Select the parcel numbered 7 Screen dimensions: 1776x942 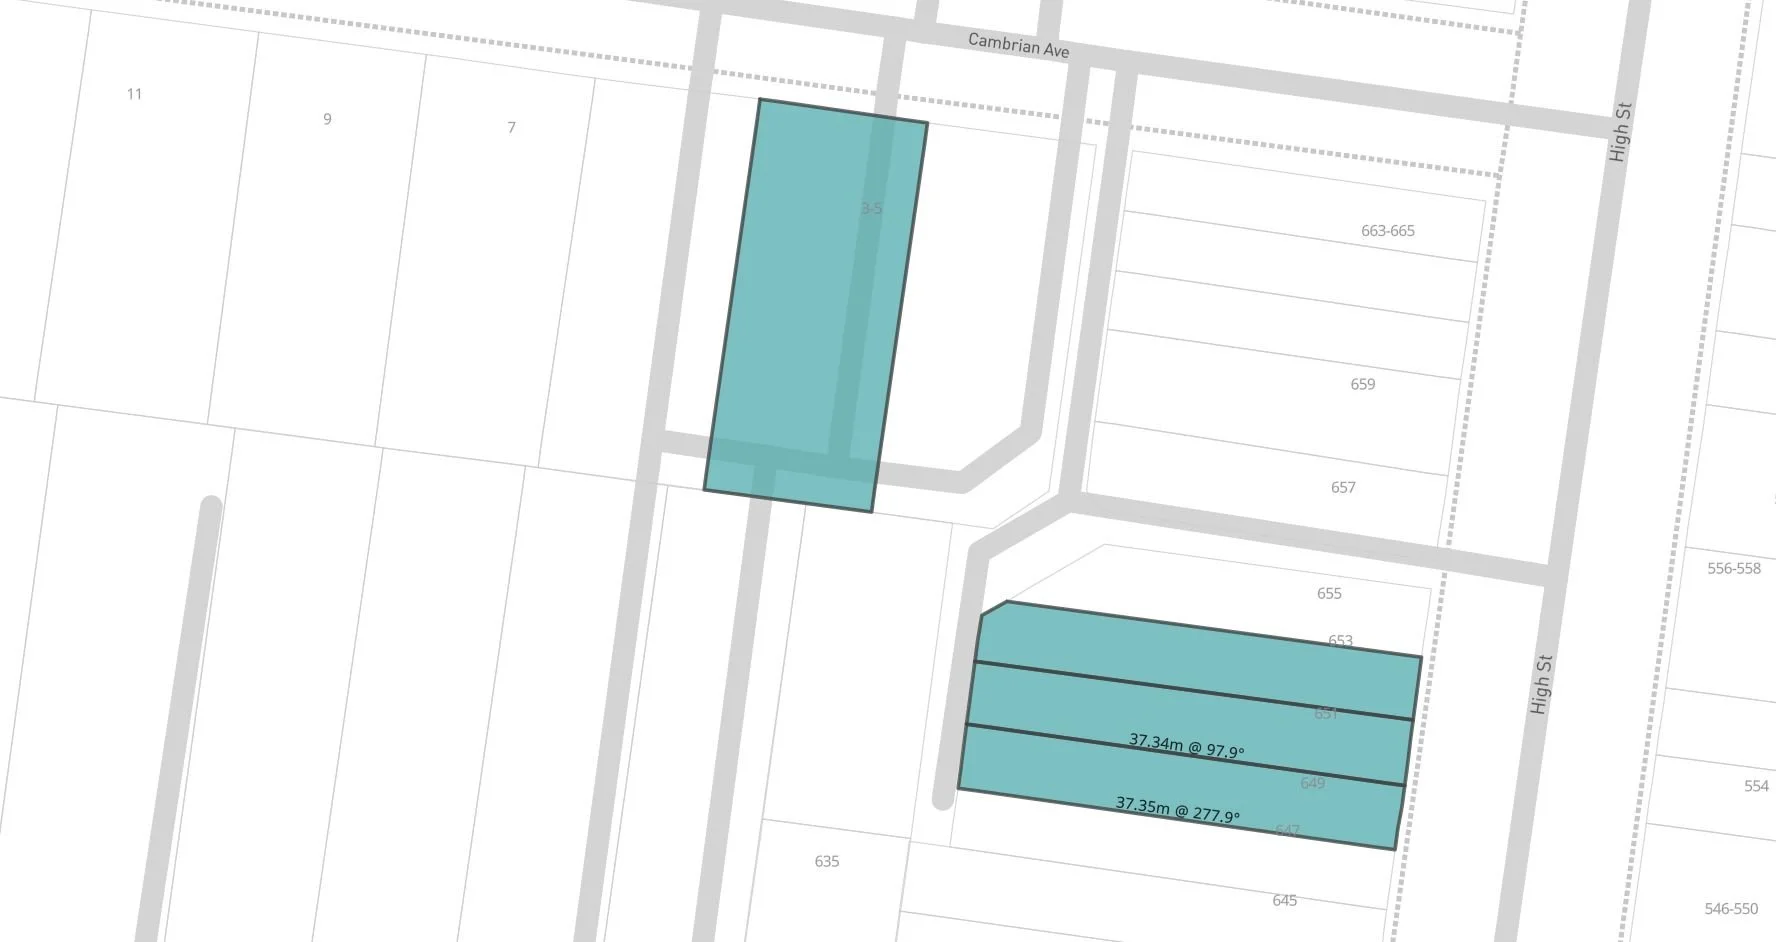pos(485,262)
